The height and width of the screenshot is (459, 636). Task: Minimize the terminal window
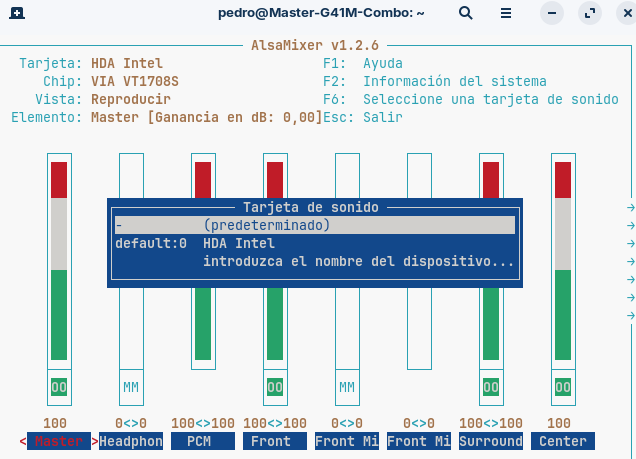[x=552, y=13]
